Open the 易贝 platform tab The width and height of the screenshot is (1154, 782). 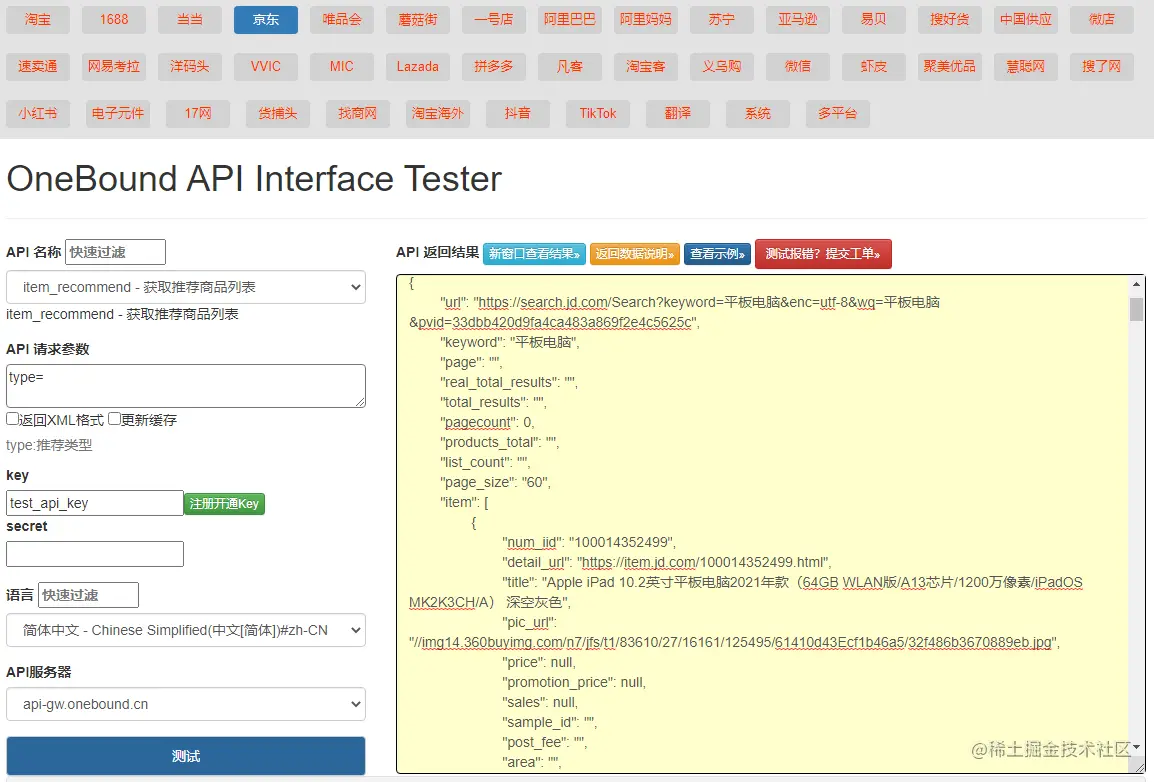(874, 20)
